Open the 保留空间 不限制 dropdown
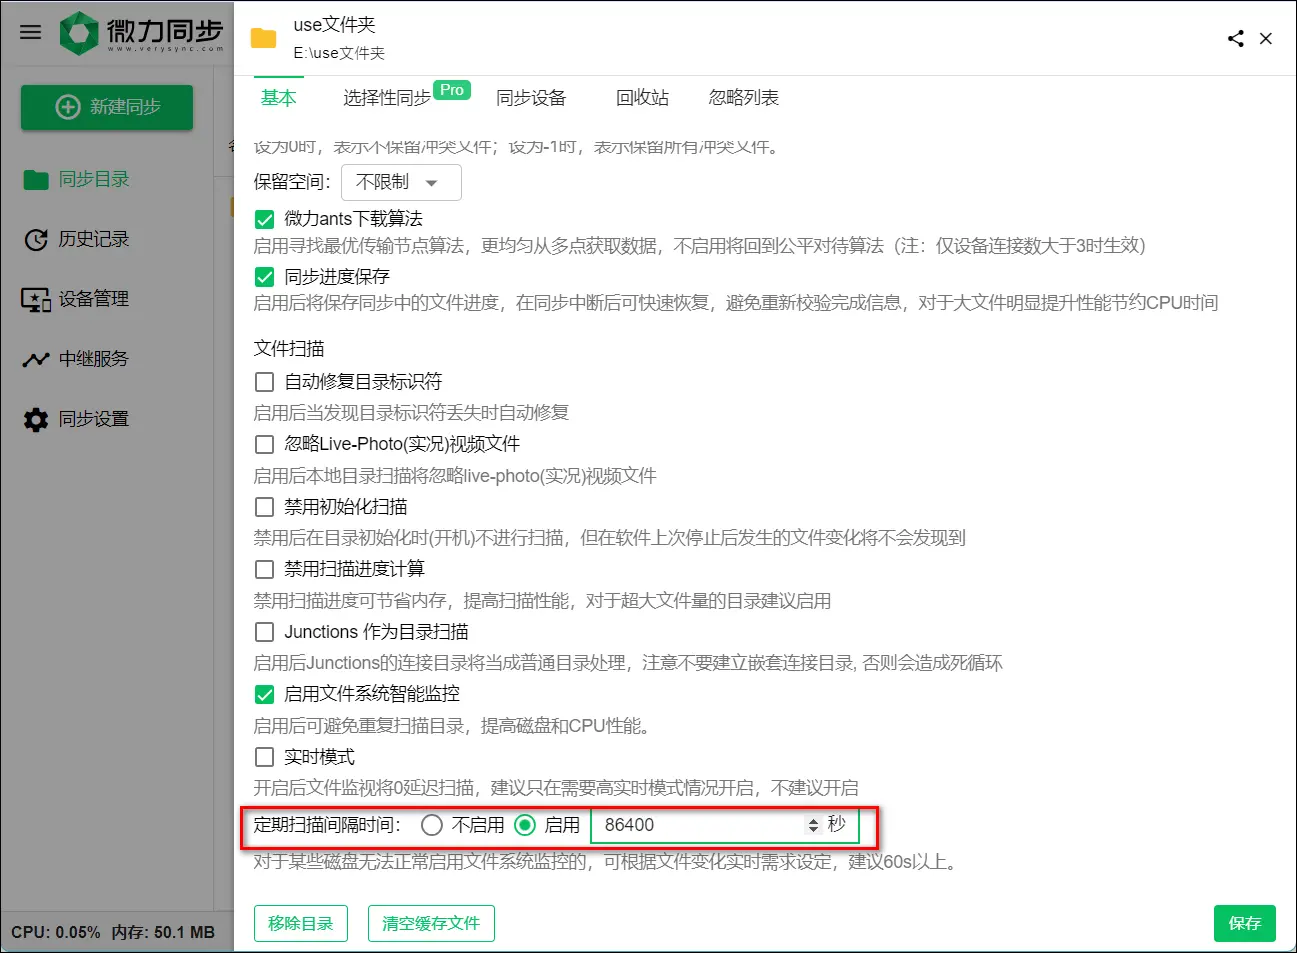This screenshot has width=1297, height=953. coord(400,182)
